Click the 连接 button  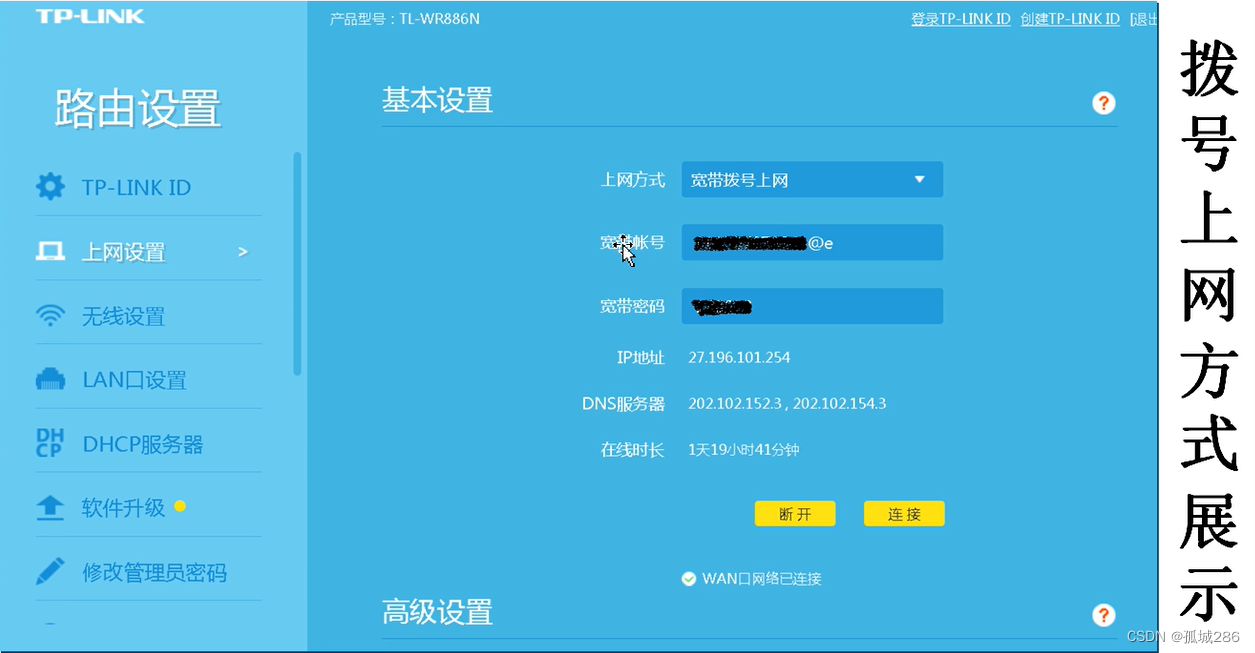[904, 514]
